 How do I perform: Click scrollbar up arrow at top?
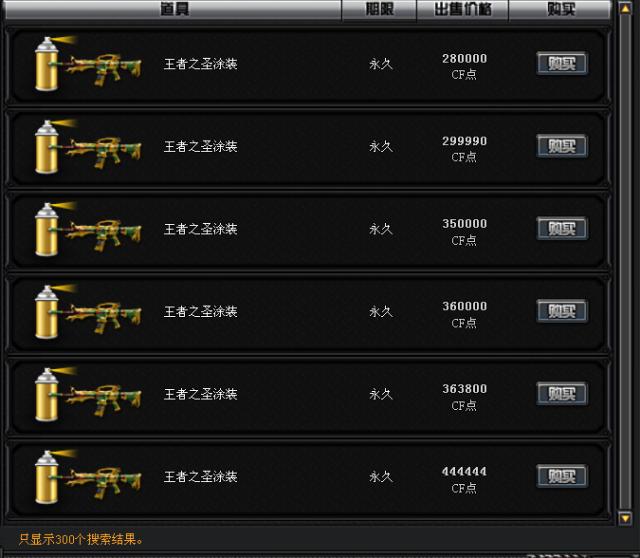pyautogui.click(x=625, y=9)
